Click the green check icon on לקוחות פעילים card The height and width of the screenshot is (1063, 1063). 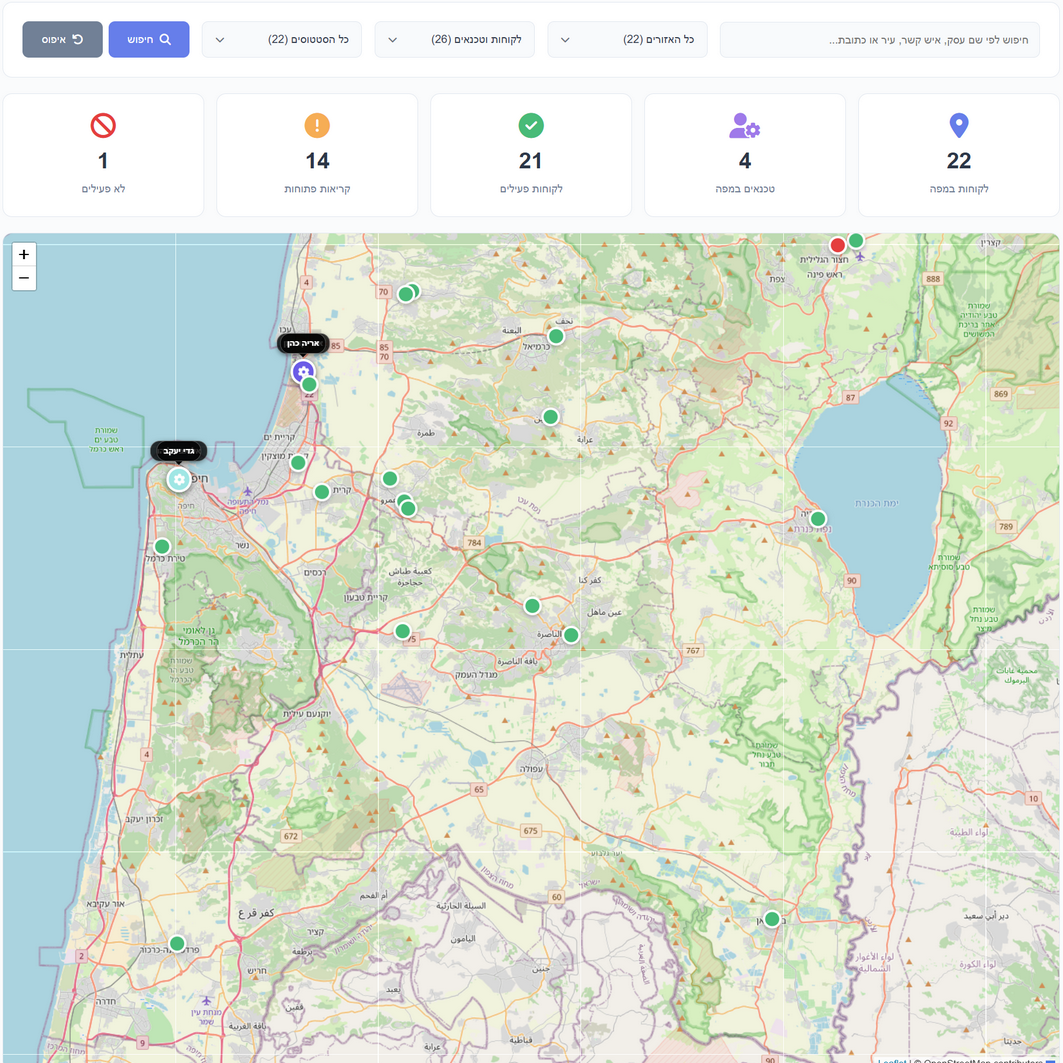click(531, 126)
